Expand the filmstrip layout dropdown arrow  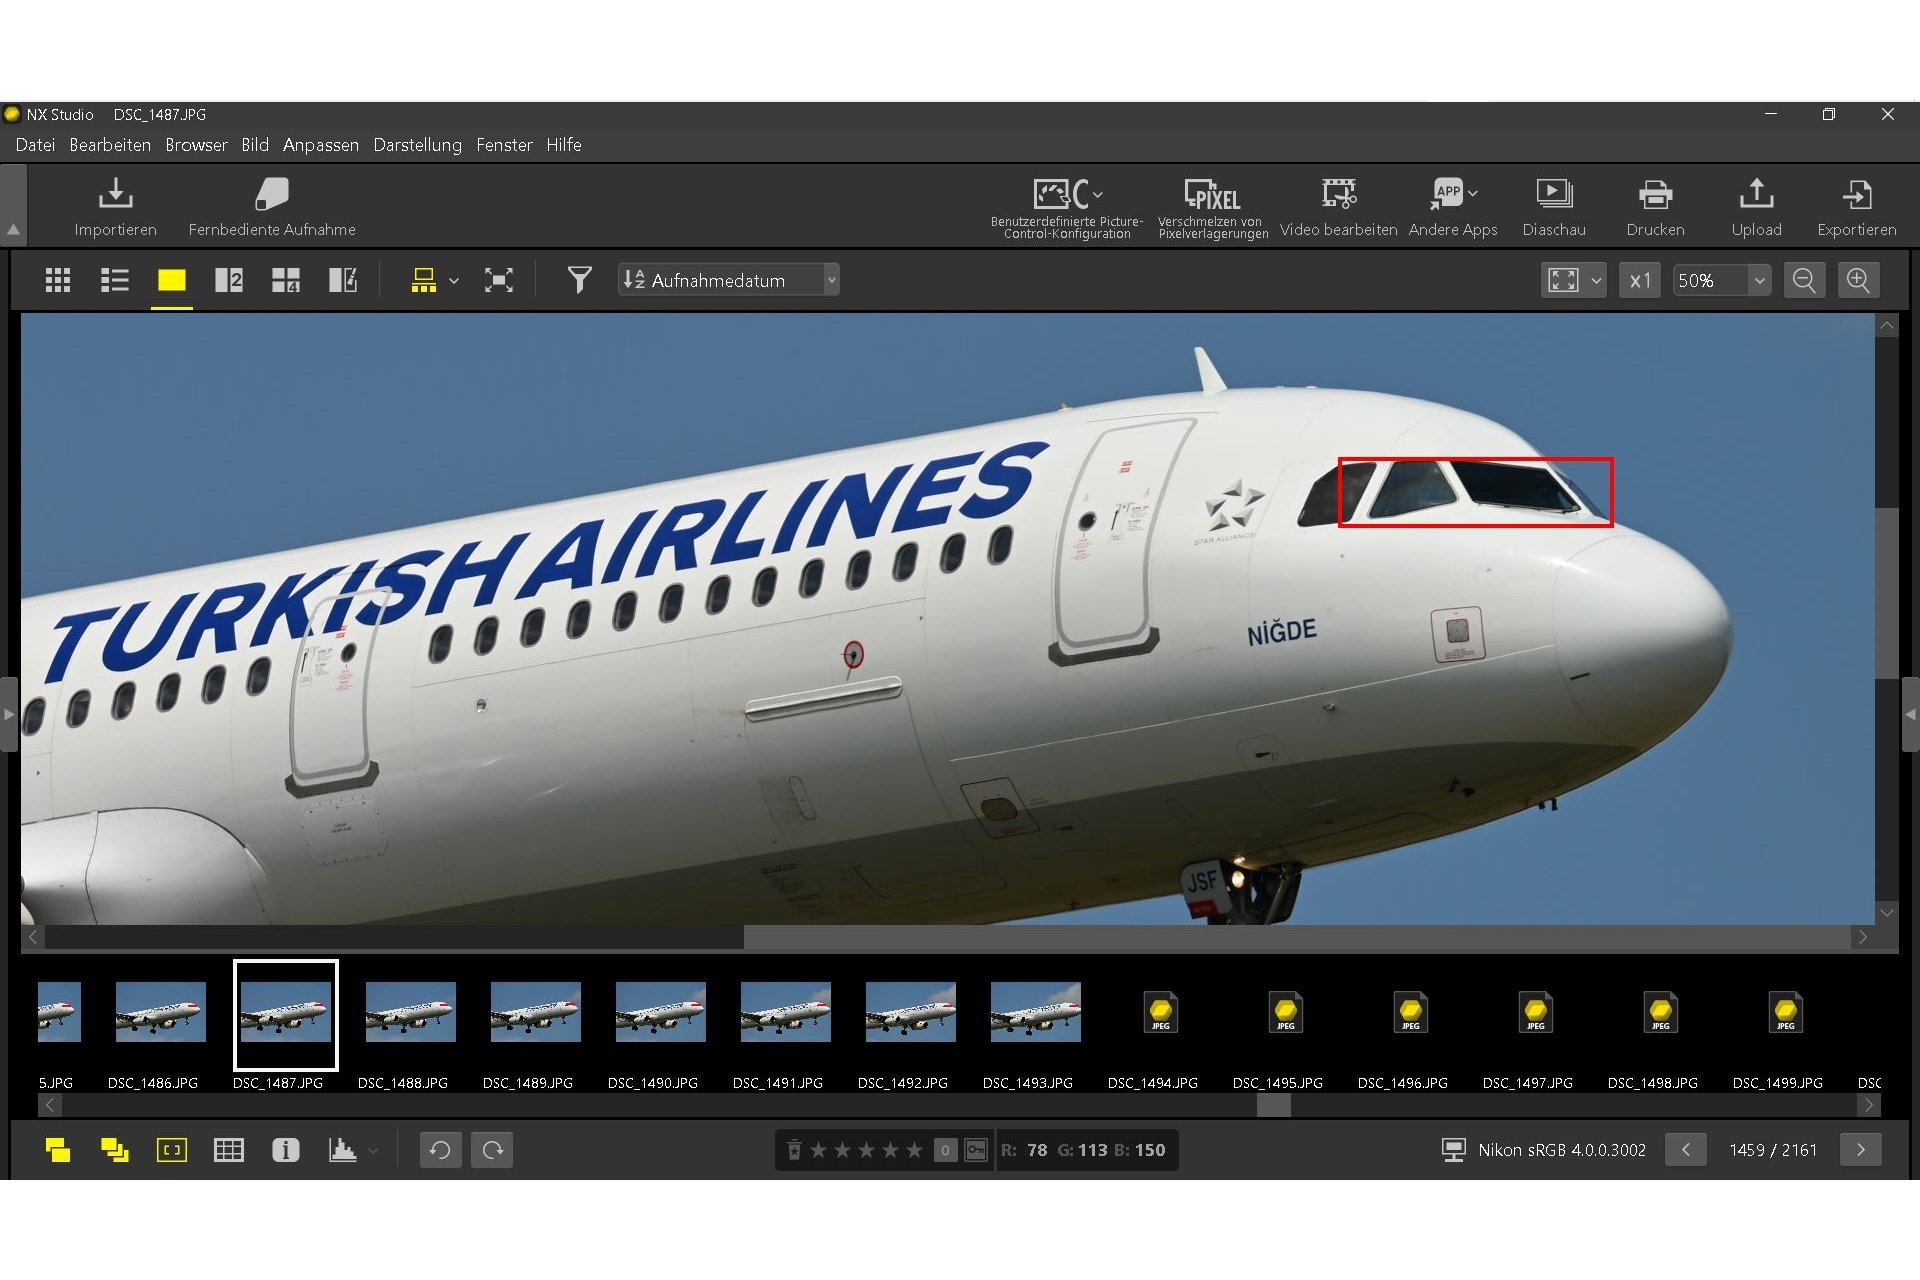454,281
